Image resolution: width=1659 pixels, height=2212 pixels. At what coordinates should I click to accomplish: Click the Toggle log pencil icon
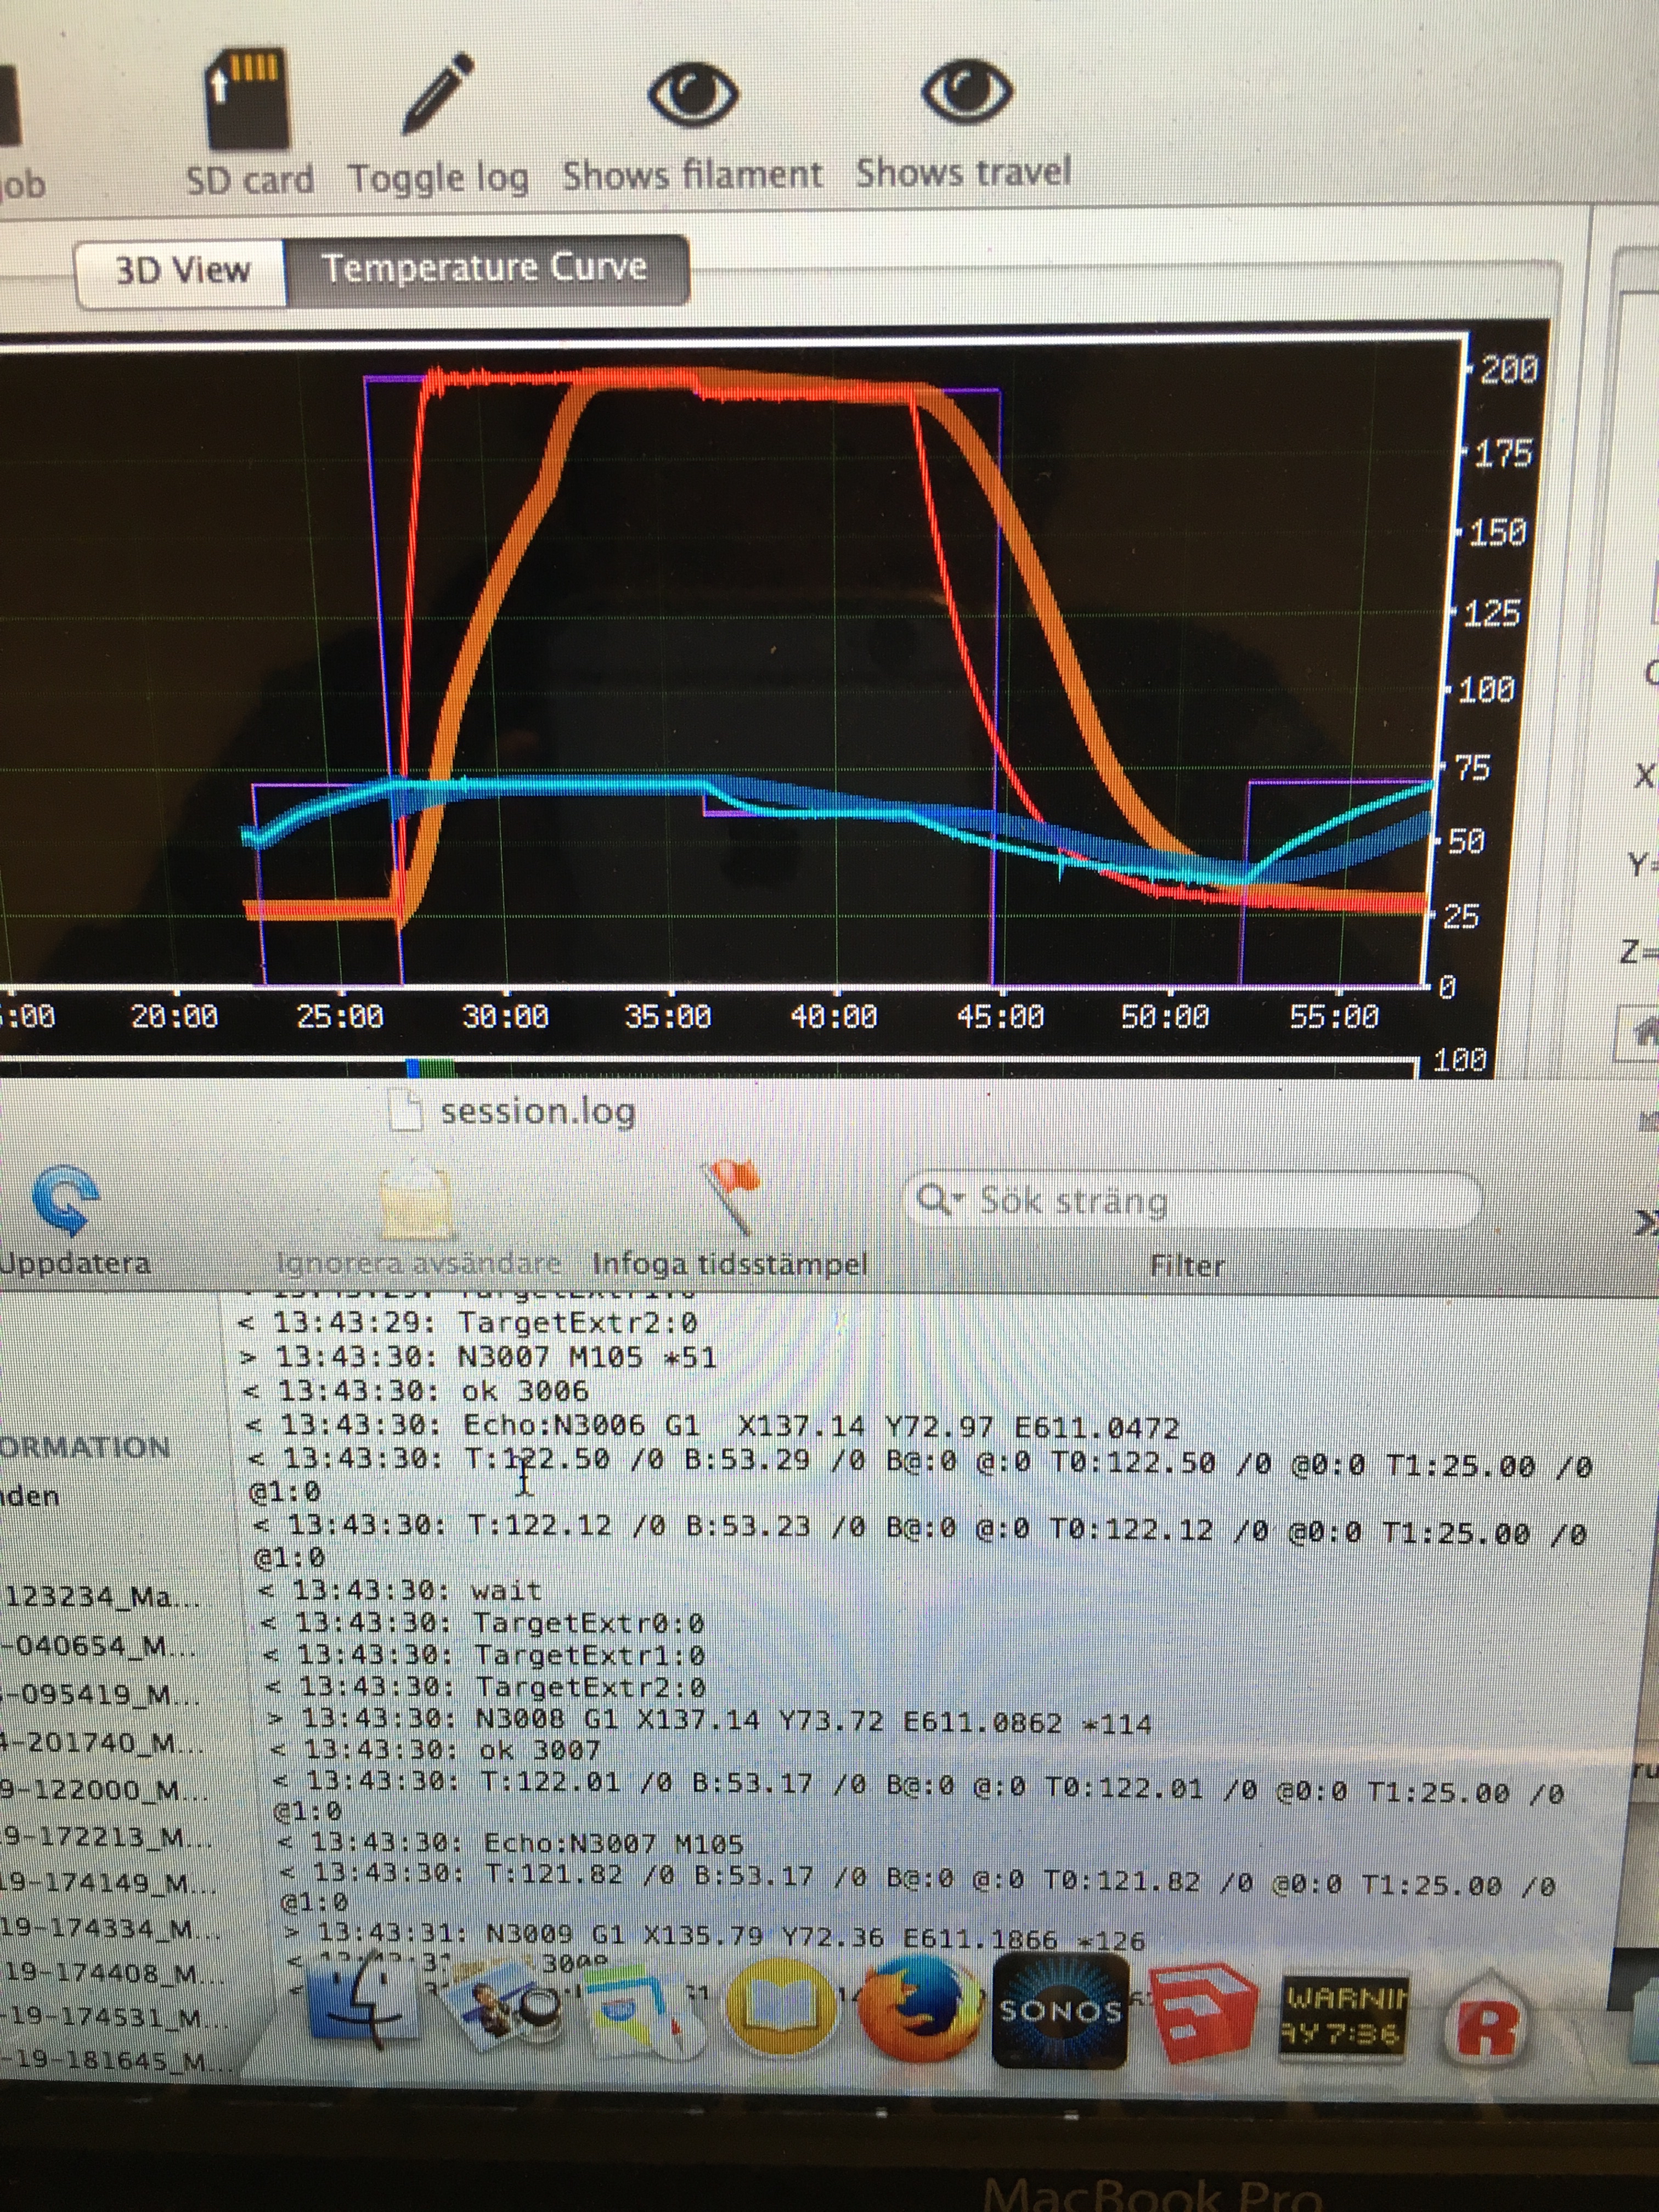(438, 95)
